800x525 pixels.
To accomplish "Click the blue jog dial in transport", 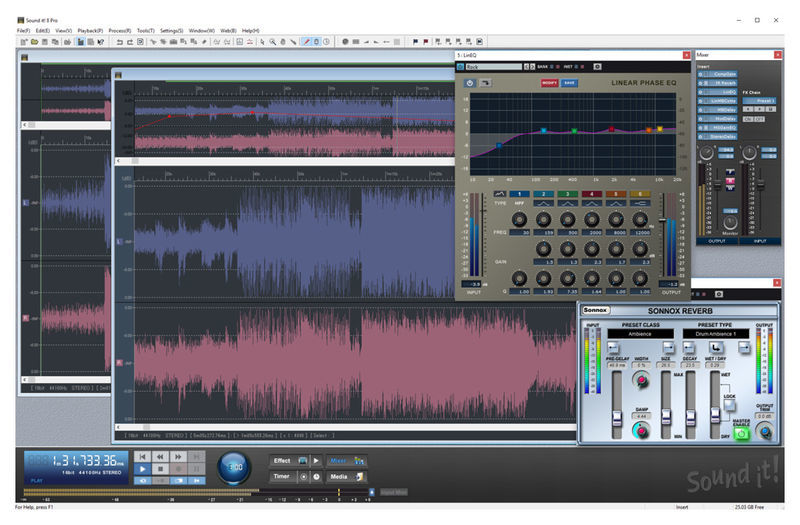I will pos(233,467).
